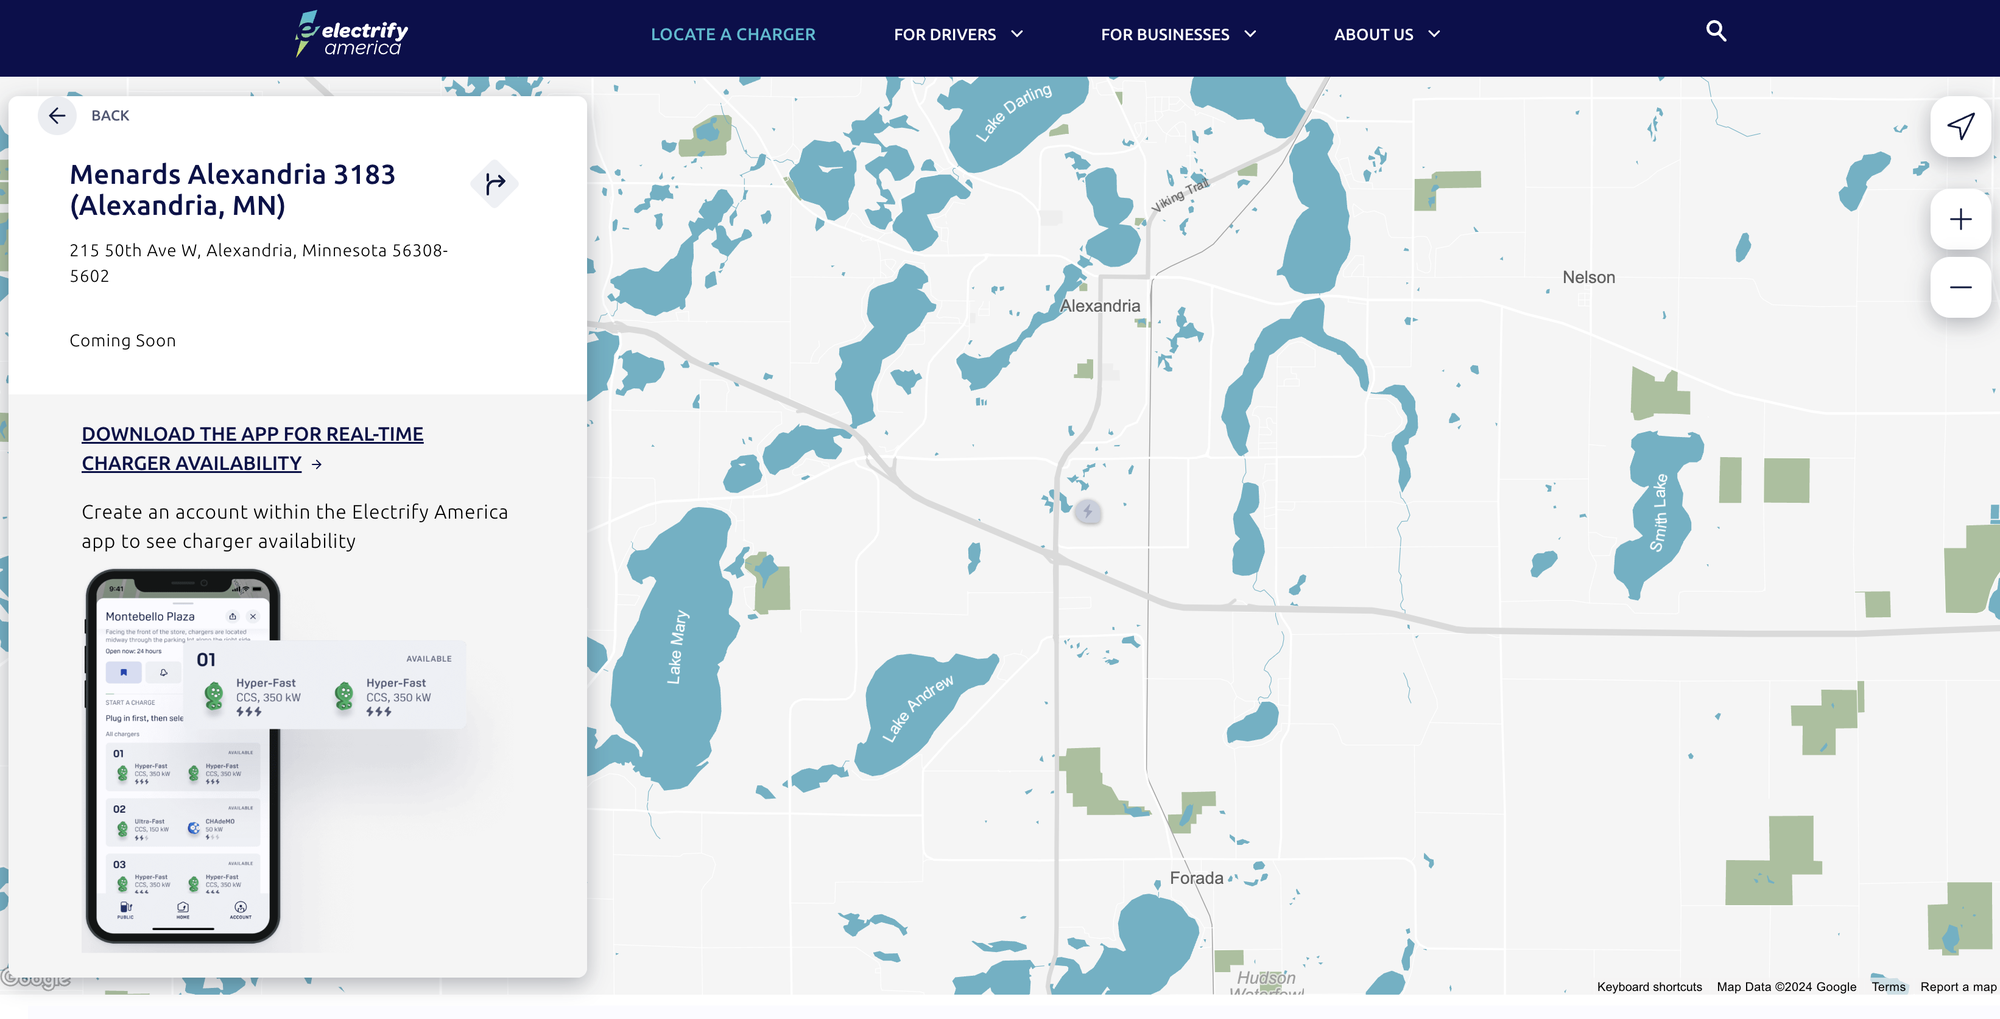Click the BACK label text
The image size is (2000, 1019).
[x=110, y=116]
